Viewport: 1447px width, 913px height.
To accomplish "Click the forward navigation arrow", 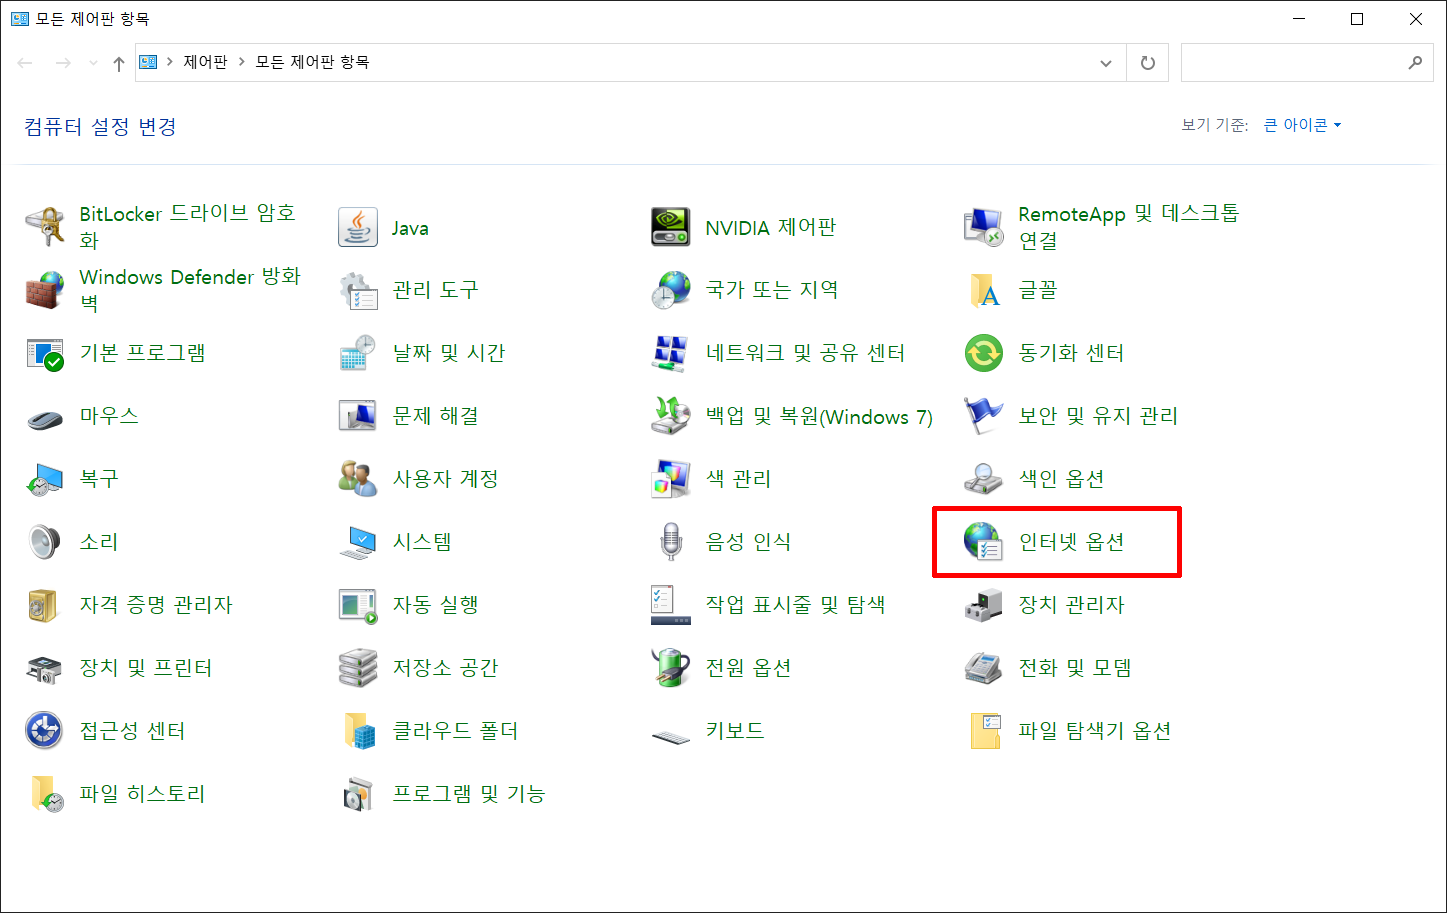I will (63, 63).
